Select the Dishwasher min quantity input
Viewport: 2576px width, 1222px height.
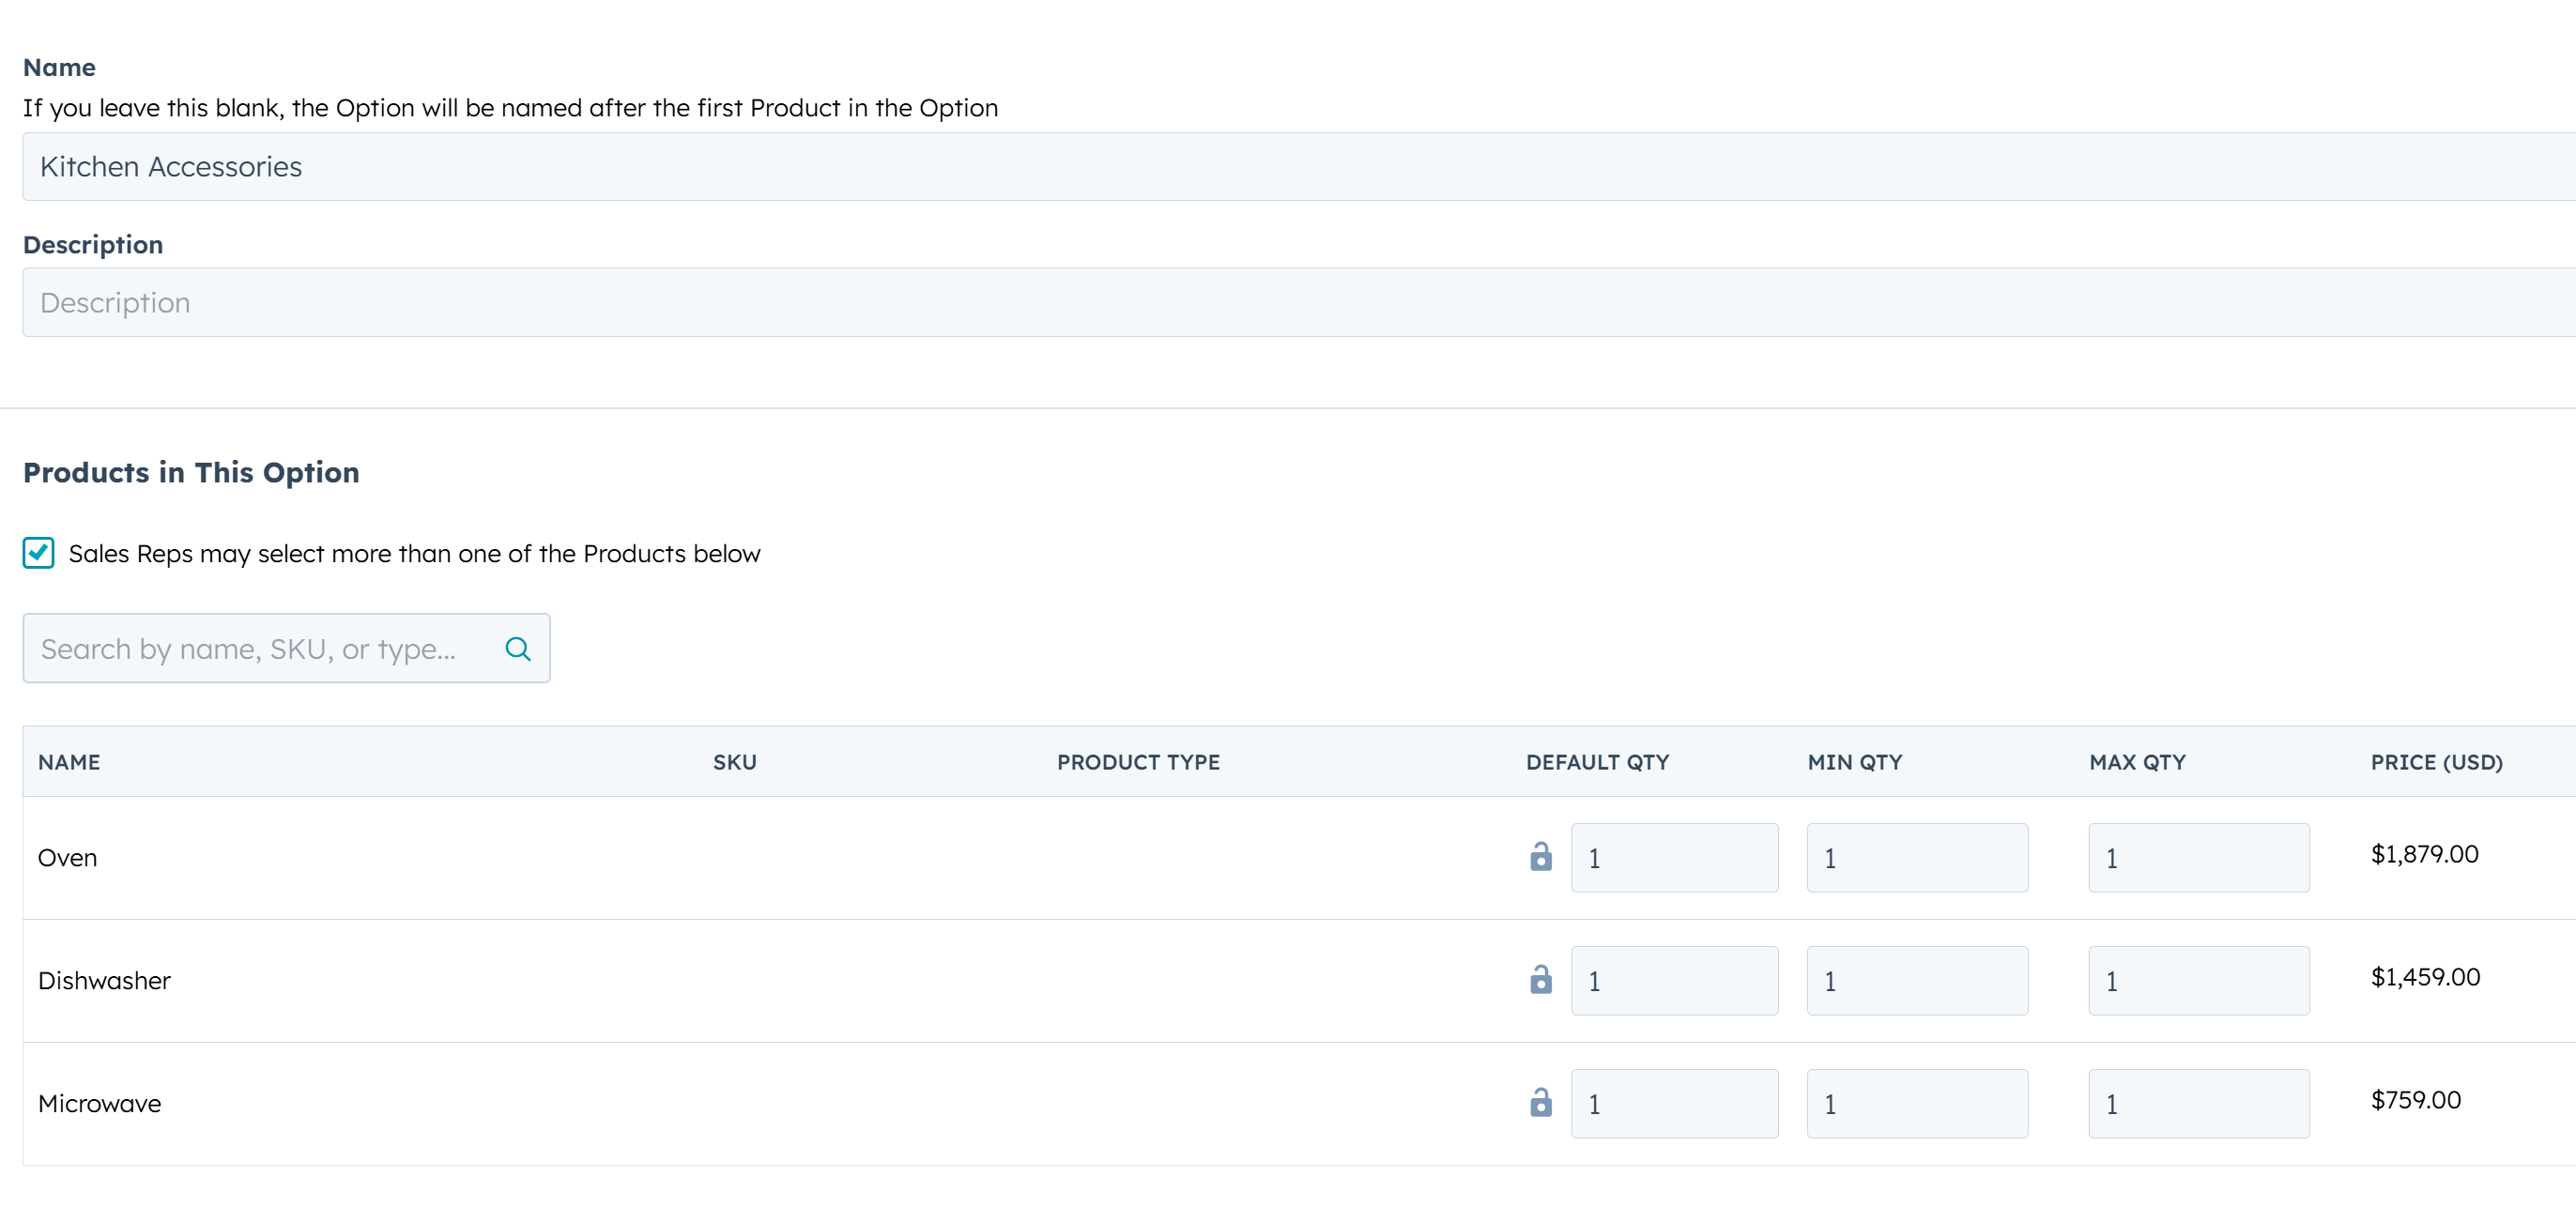coord(1916,980)
